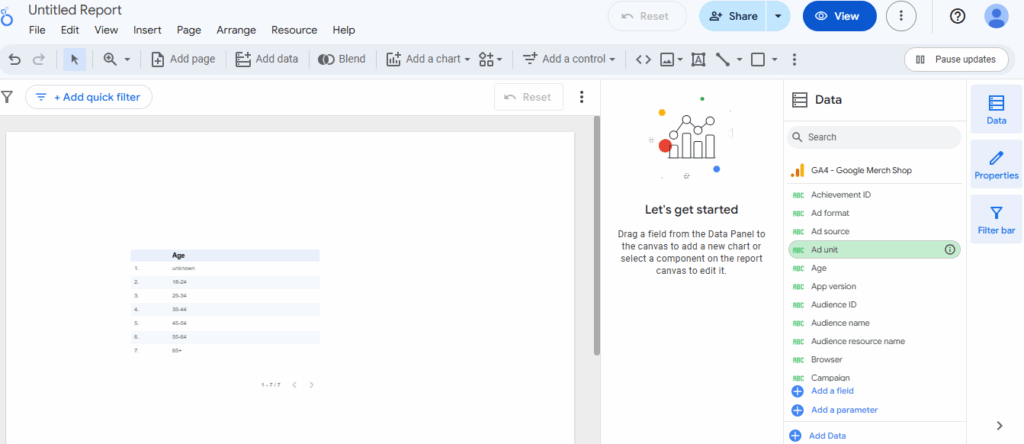This screenshot has height=444, width=1024.
Task: Open the Add a chart dropdown
Action: [428, 59]
